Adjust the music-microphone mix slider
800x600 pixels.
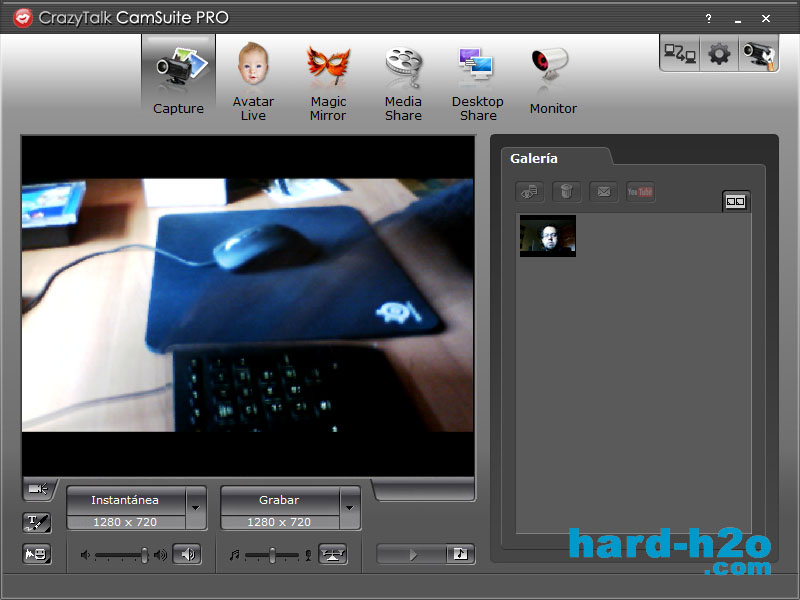[x=272, y=555]
